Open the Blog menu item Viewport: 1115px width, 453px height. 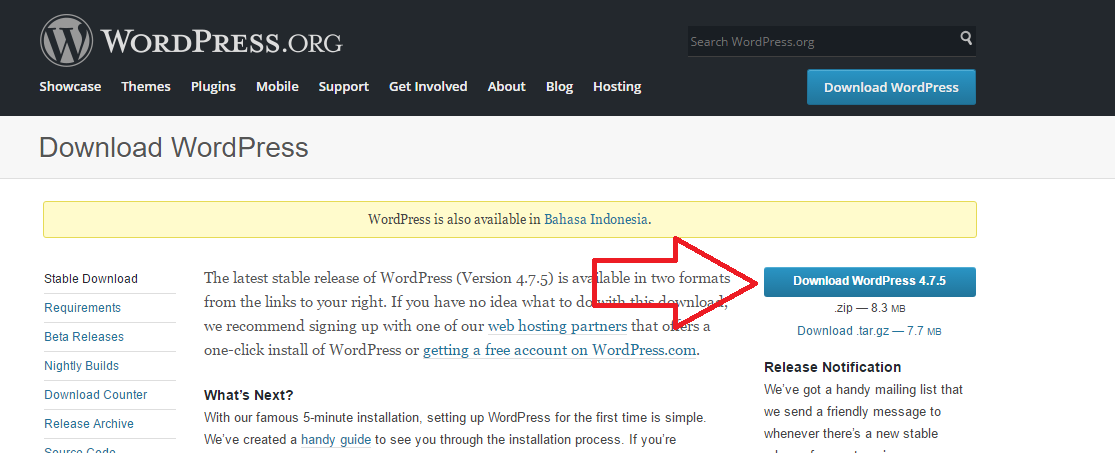pyautogui.click(x=559, y=87)
